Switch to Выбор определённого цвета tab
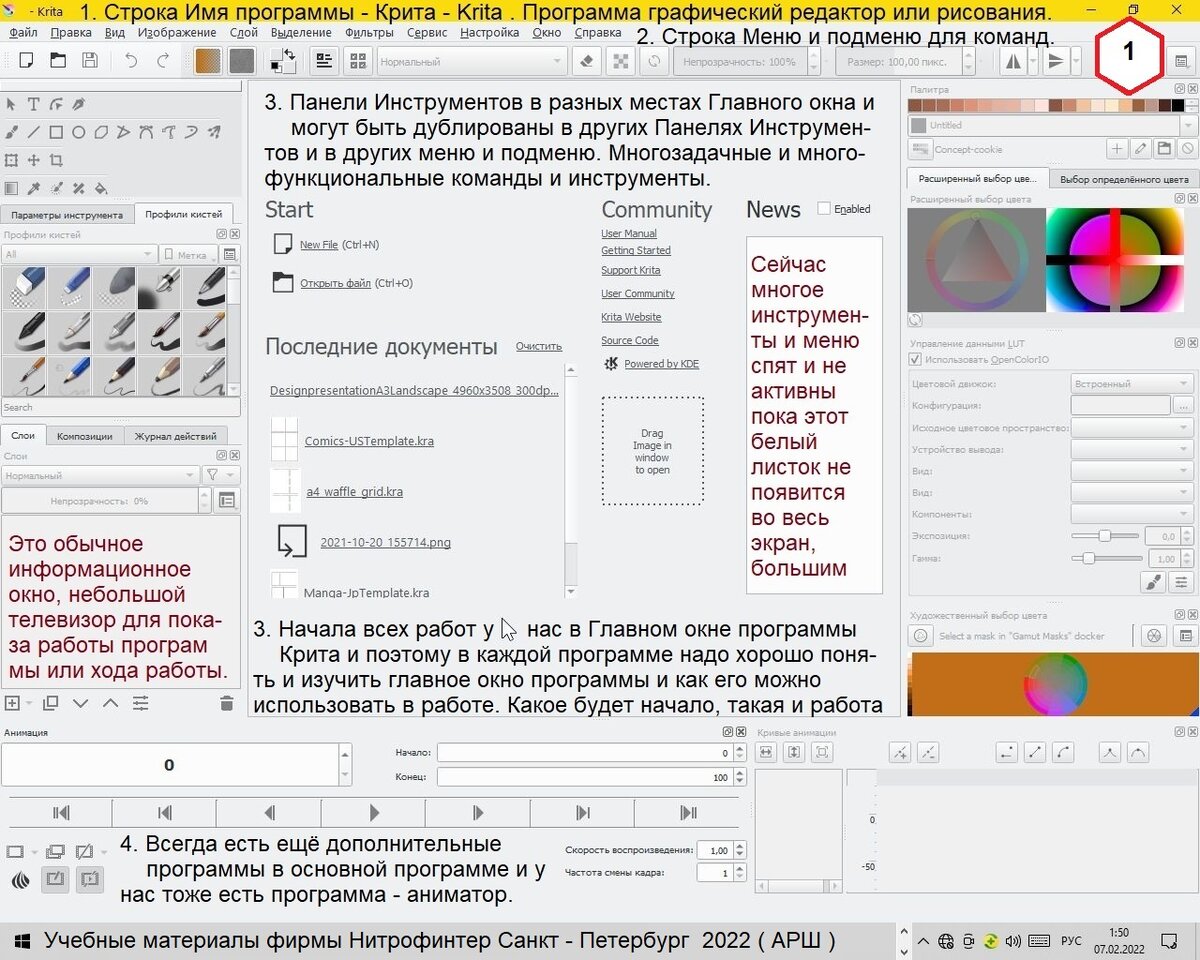This screenshot has height=960, width=1200. (x=1124, y=179)
